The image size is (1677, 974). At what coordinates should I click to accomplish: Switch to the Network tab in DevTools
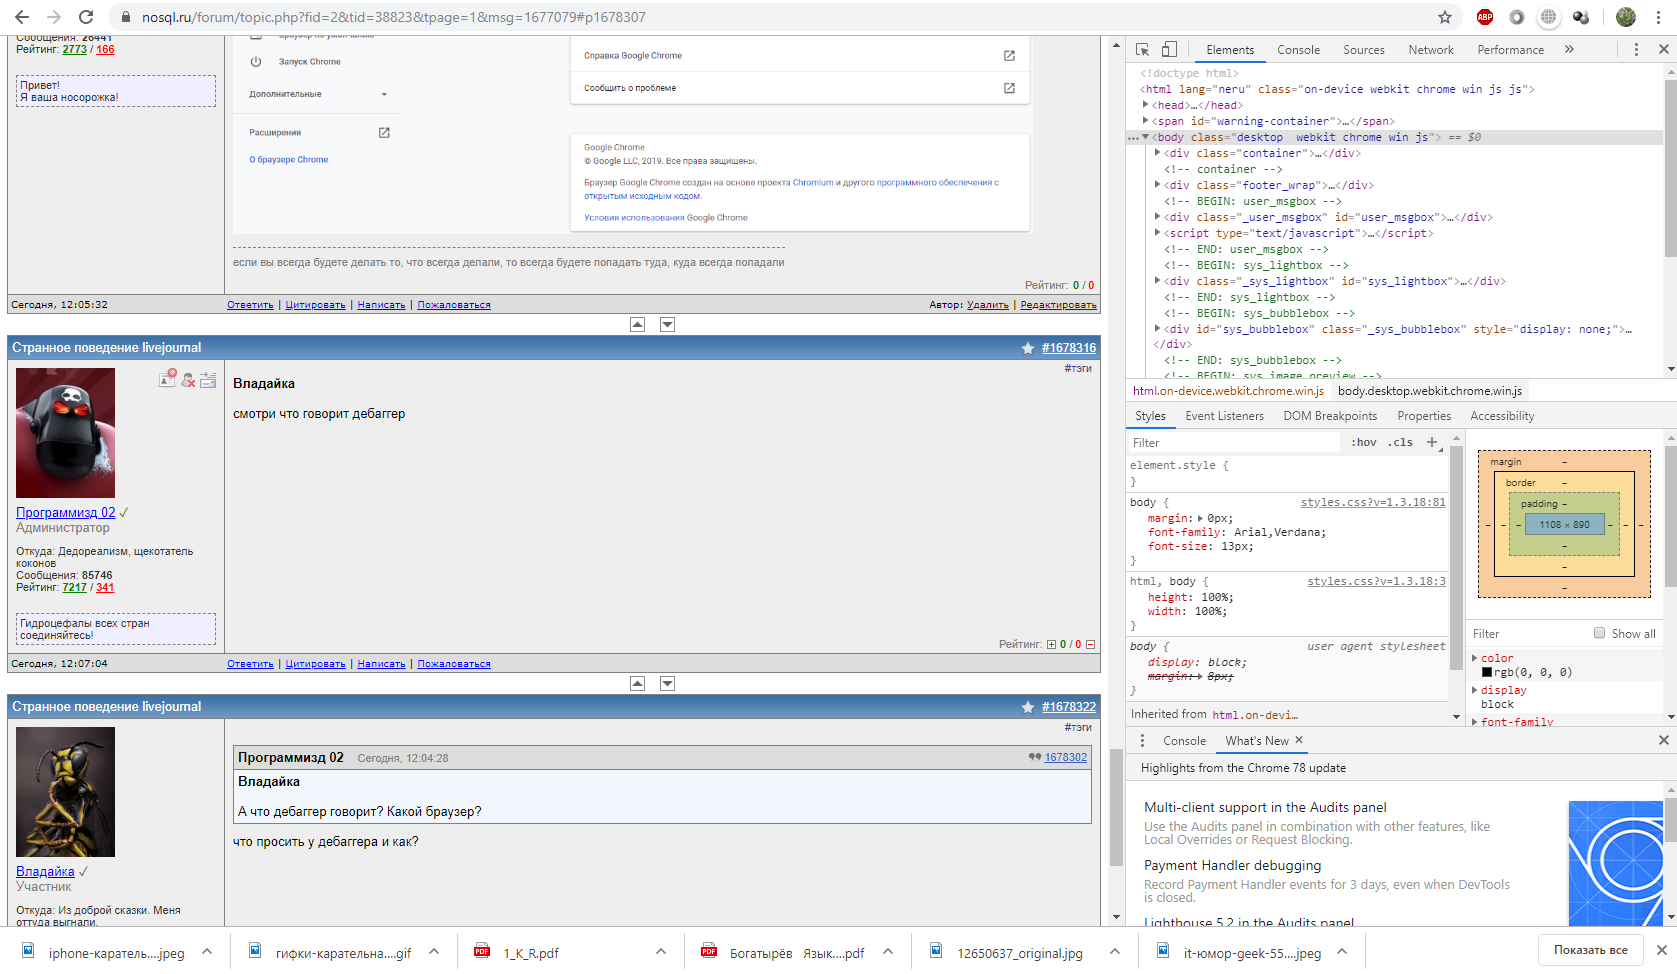pyautogui.click(x=1430, y=49)
